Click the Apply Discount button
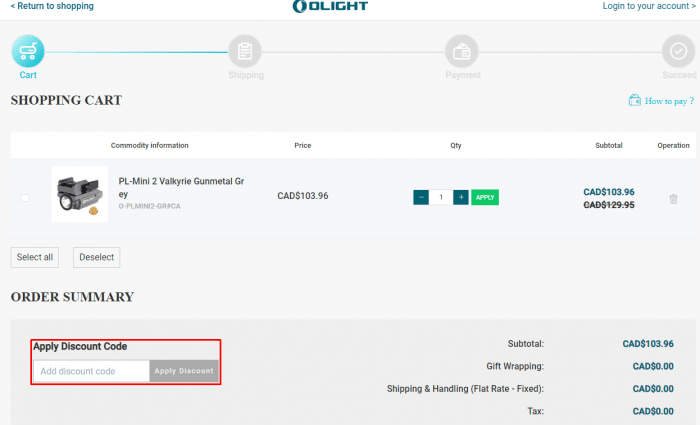700x425 pixels. click(184, 371)
